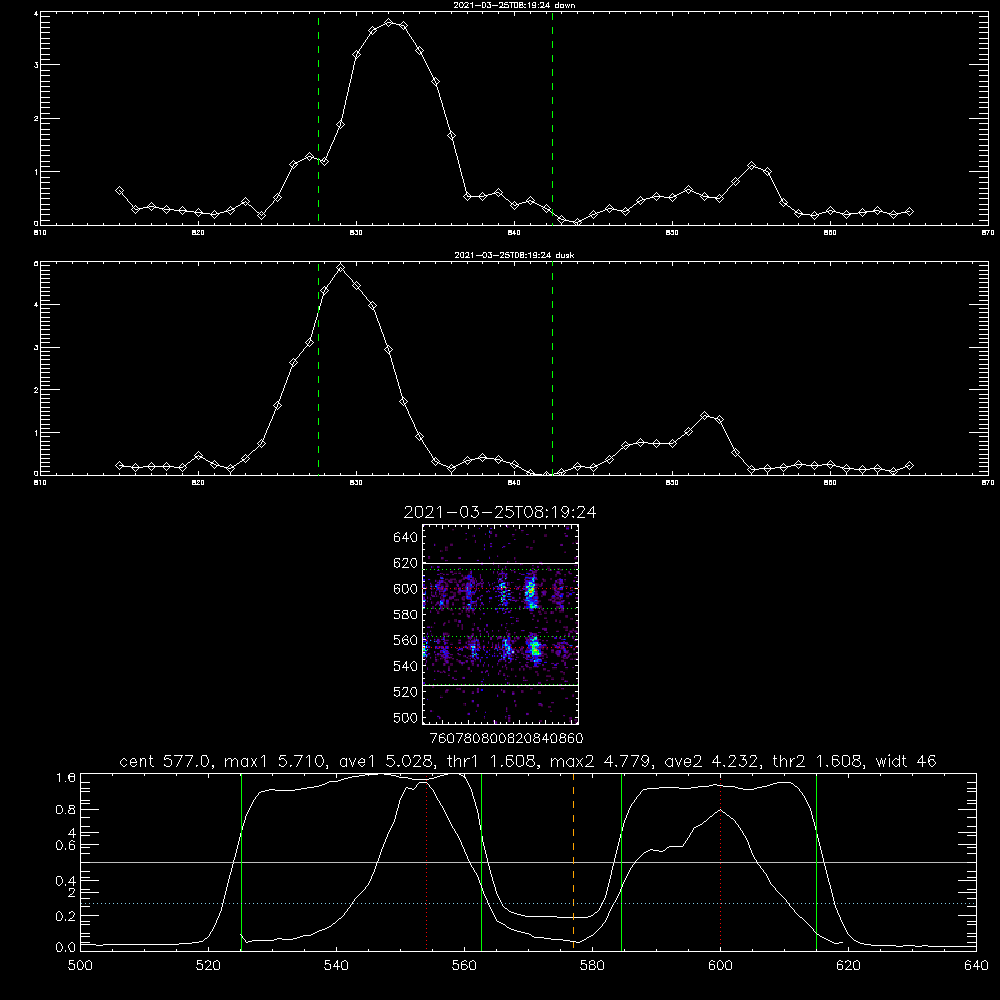Viewport: 1000px width, 1000px height.
Task: Click the green vertical line at 525 in bottom plot
Action: (241, 861)
